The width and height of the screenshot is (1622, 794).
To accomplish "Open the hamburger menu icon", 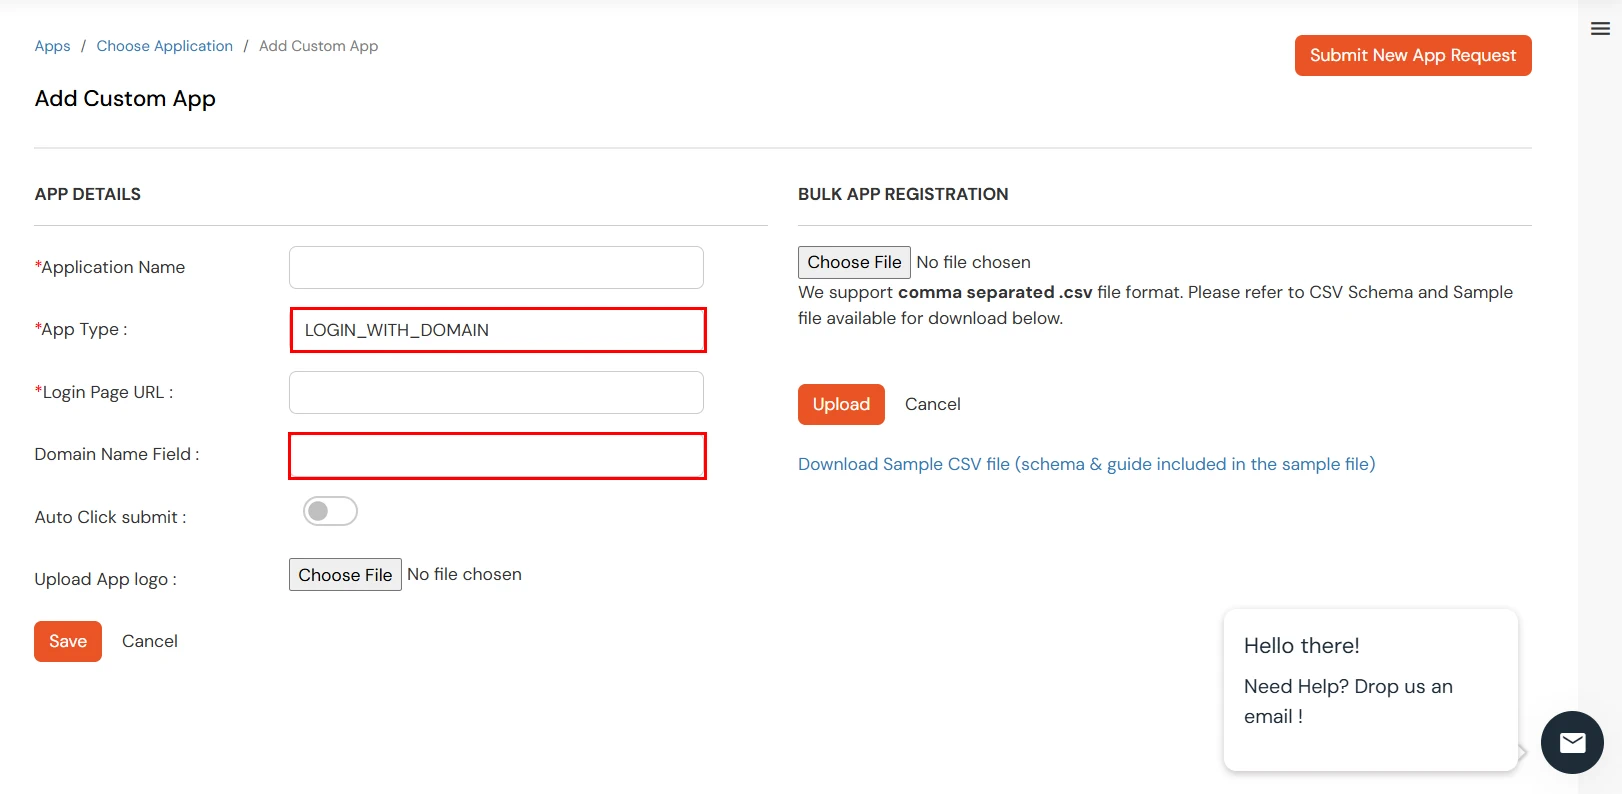I will tap(1600, 29).
